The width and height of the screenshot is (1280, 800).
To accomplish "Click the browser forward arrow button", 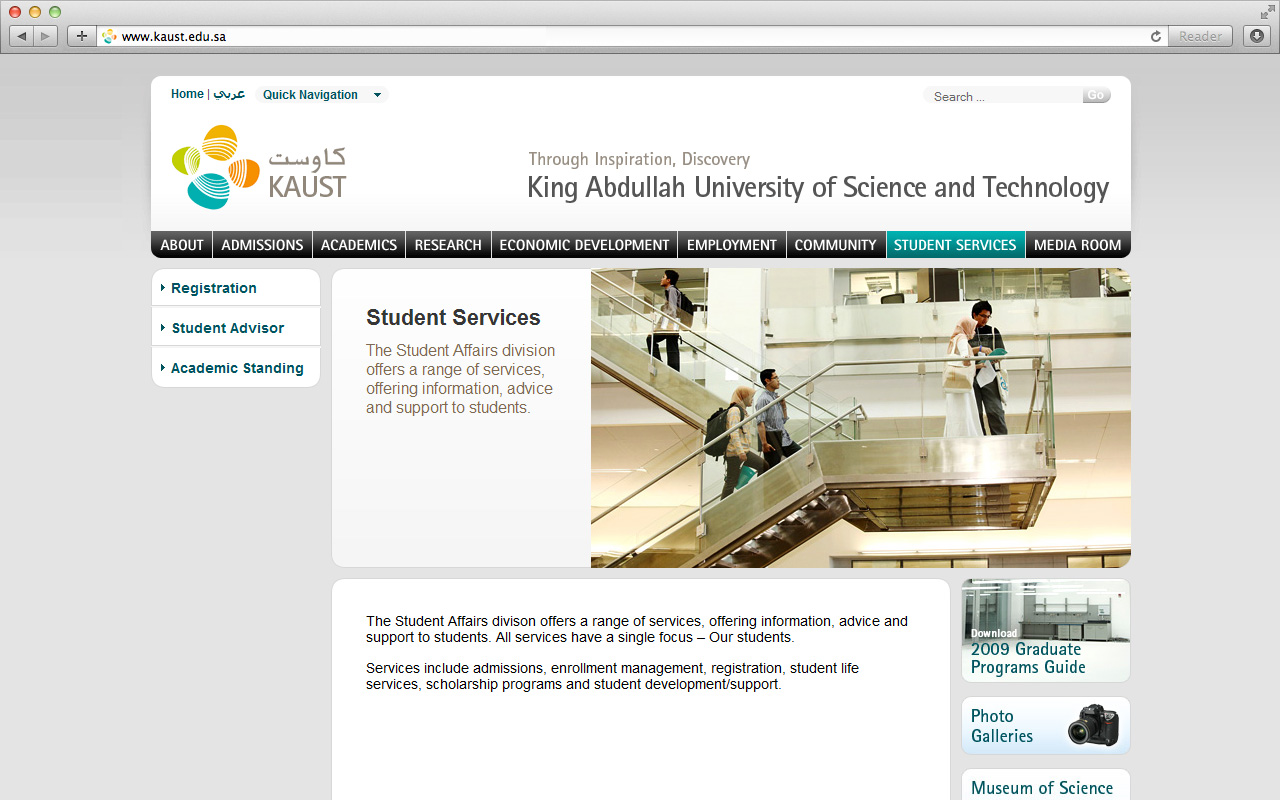I will [x=46, y=36].
